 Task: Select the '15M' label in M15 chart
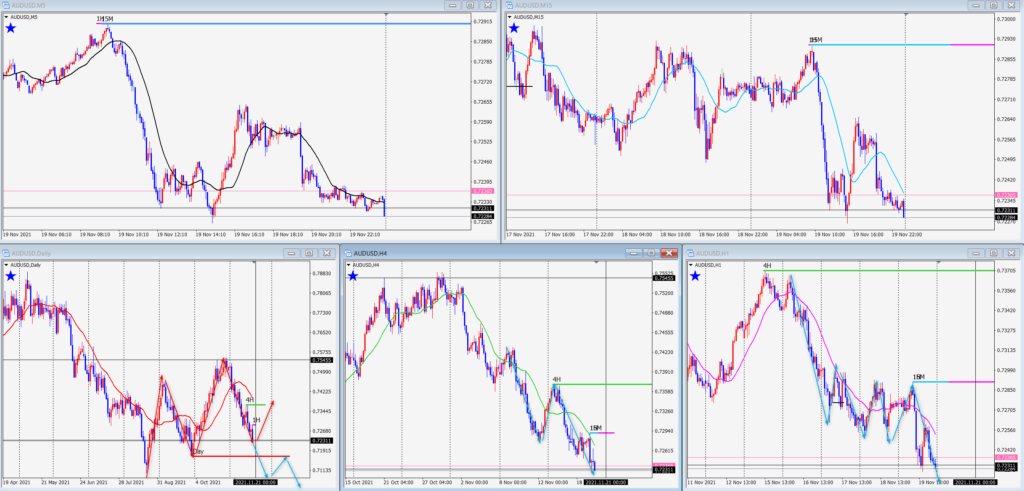[x=814, y=40]
